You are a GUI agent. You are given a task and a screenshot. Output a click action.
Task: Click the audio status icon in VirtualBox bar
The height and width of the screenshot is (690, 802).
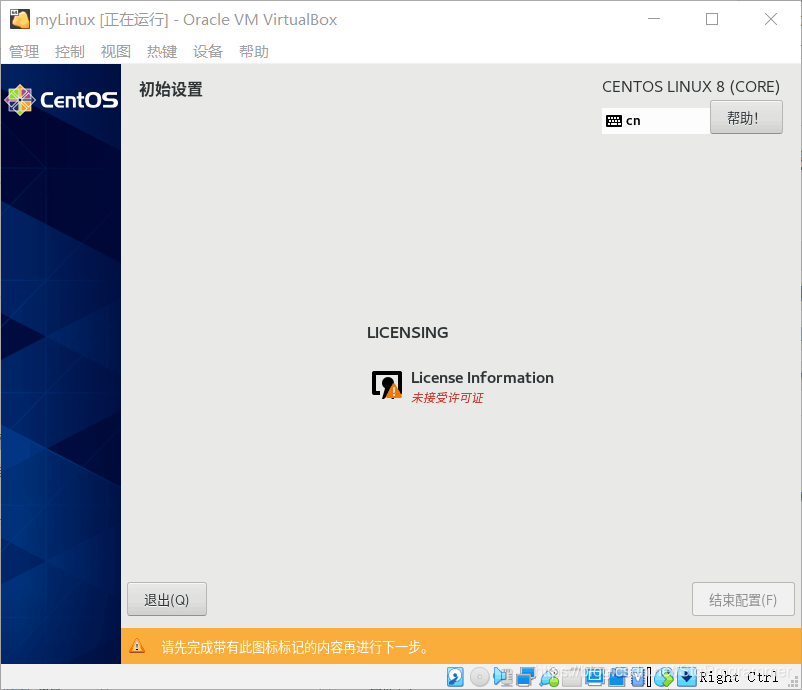[x=503, y=677]
